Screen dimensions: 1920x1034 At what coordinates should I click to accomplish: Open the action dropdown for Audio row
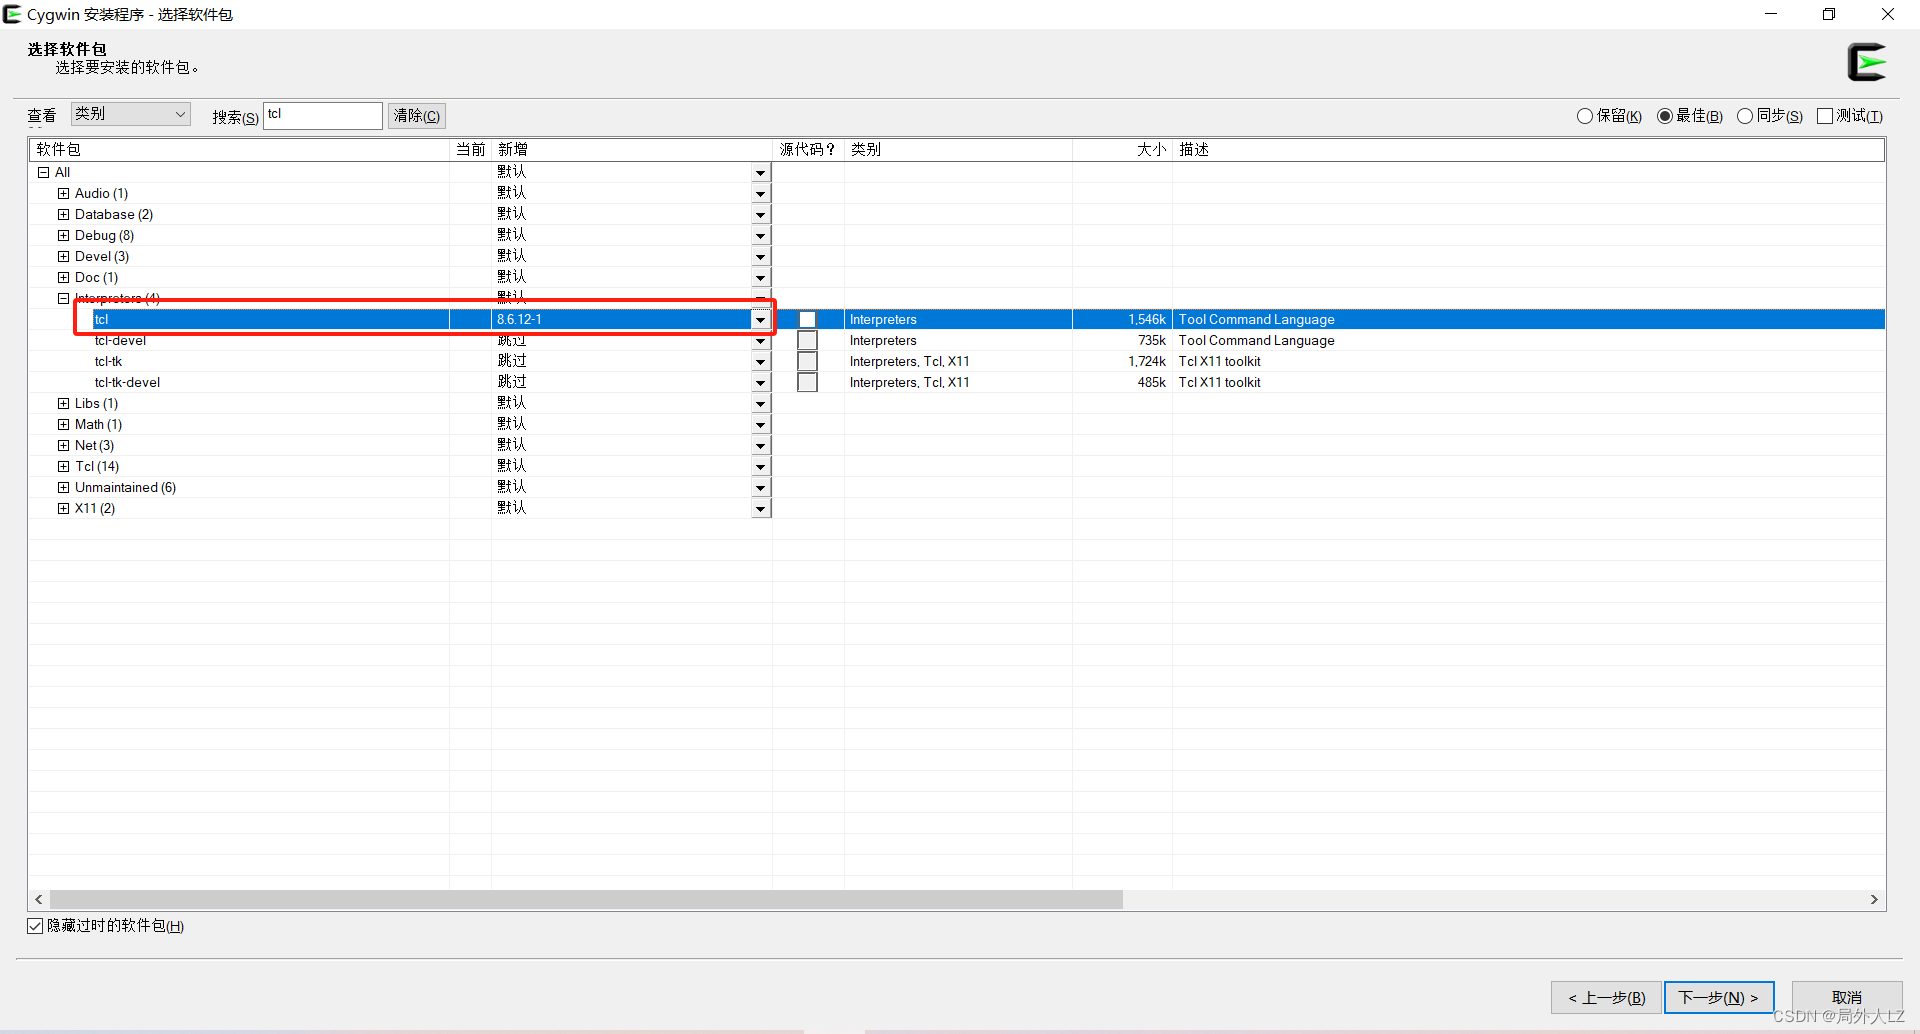point(761,194)
